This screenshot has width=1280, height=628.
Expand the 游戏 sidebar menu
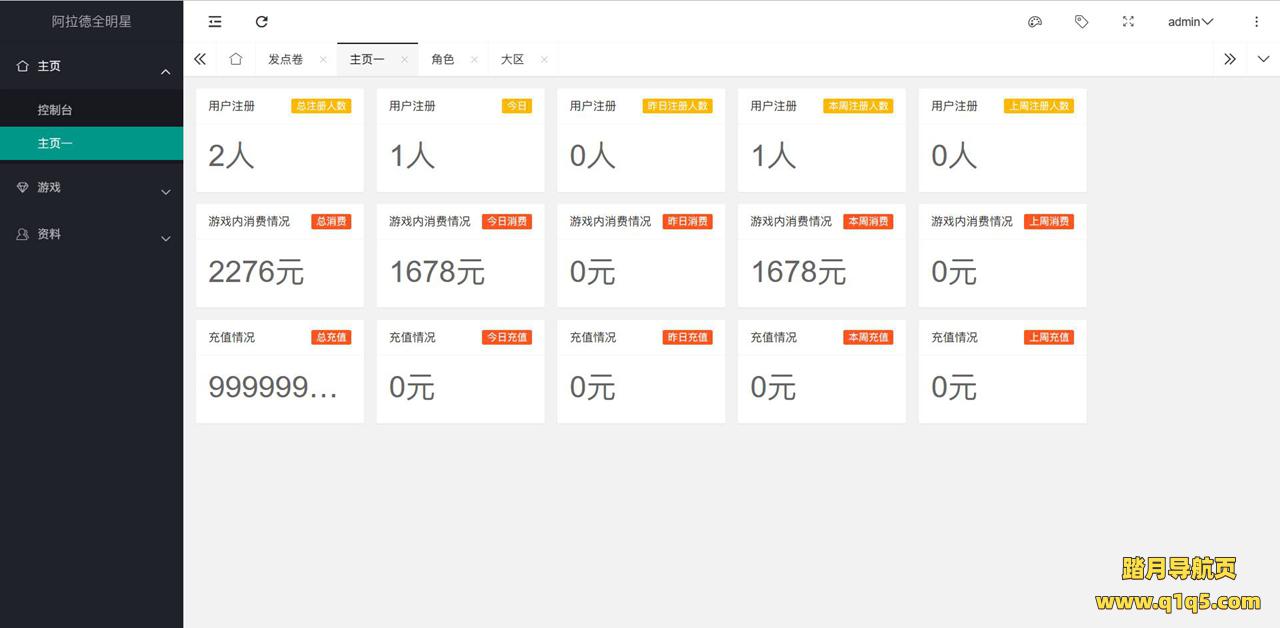(x=91, y=188)
